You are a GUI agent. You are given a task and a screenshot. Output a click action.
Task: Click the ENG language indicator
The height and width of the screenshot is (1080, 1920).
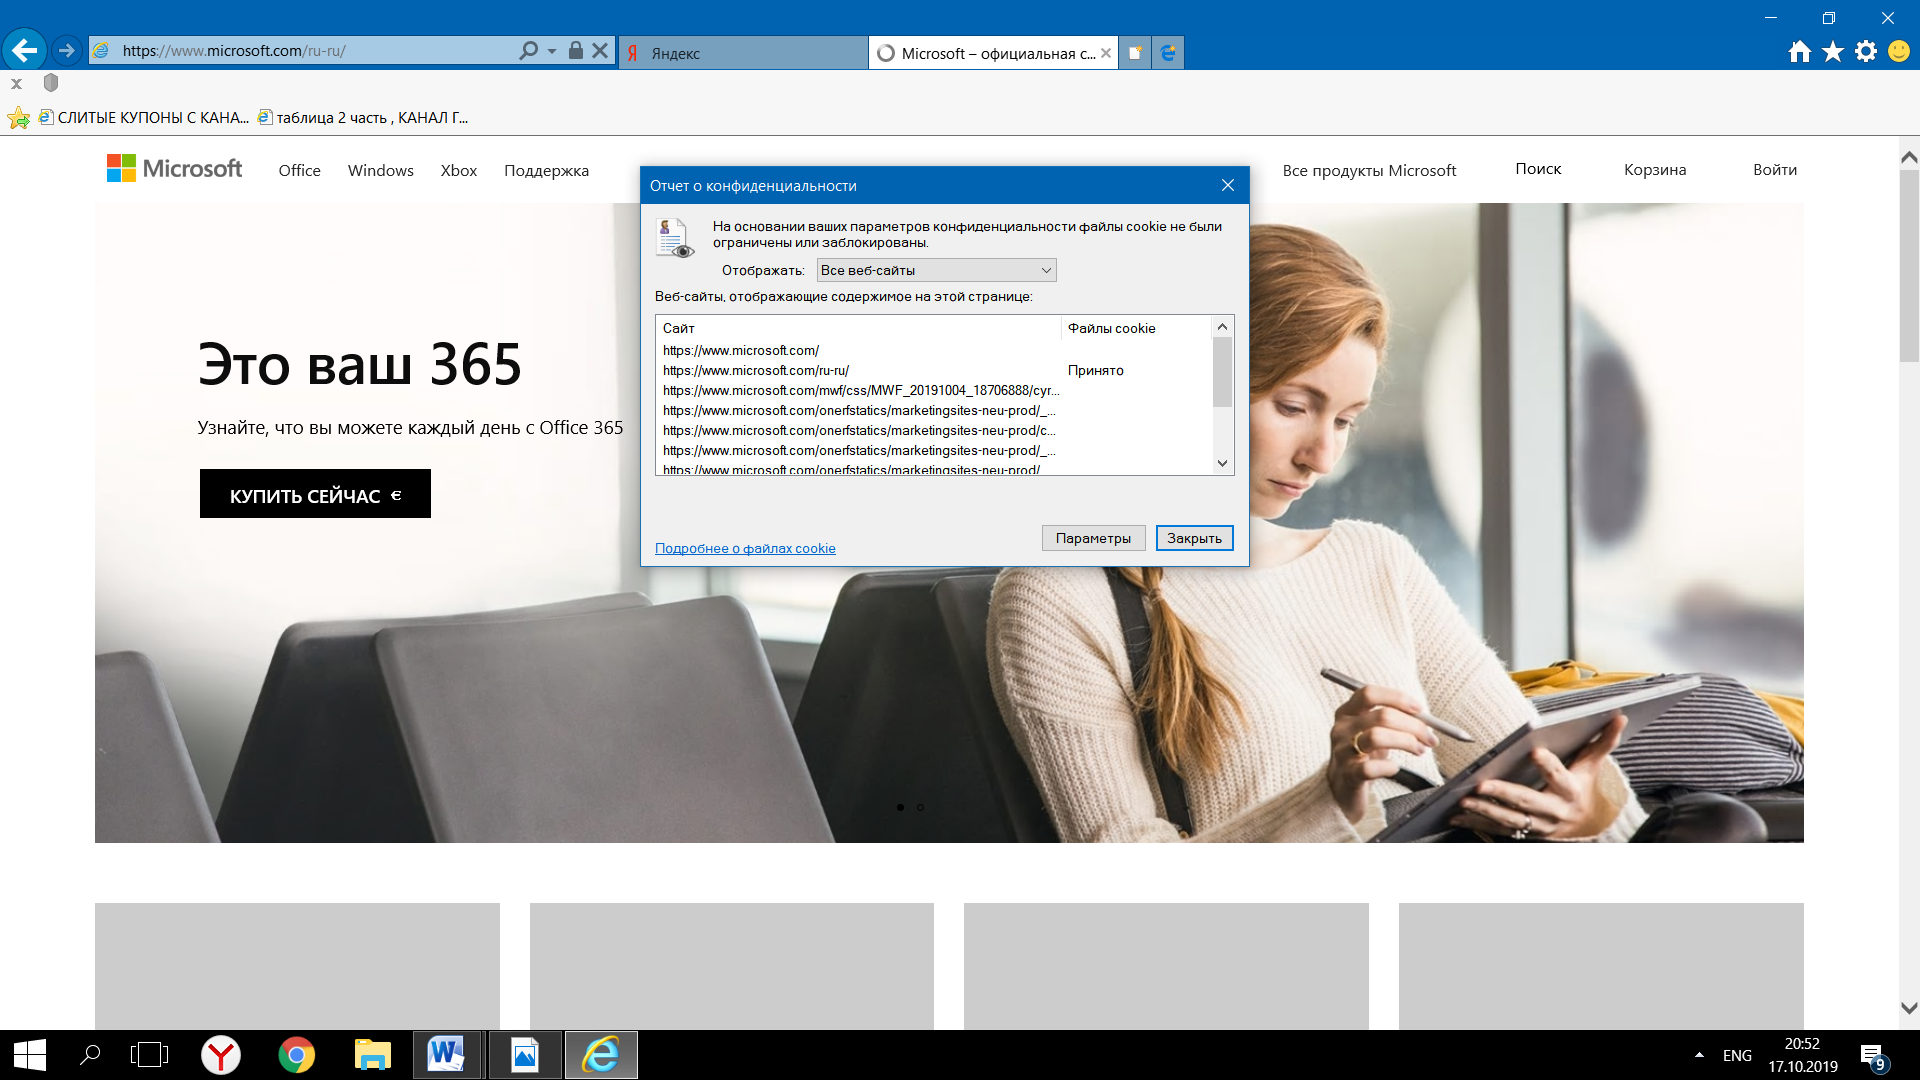coord(1737,1055)
